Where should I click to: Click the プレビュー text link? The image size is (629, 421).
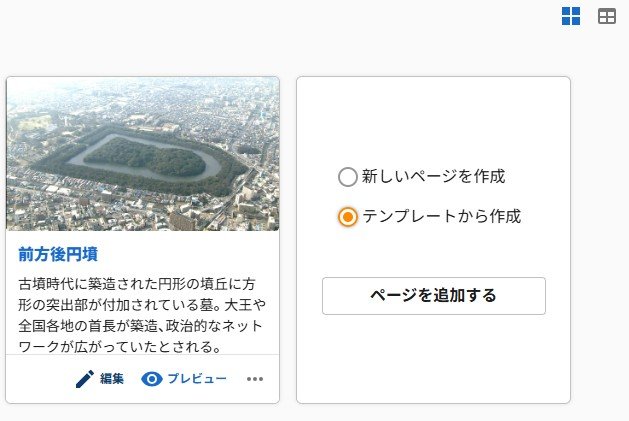click(197, 379)
